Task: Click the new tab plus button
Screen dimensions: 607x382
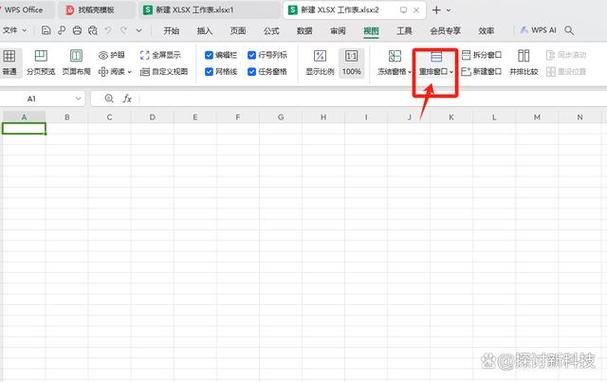Action: (436, 10)
